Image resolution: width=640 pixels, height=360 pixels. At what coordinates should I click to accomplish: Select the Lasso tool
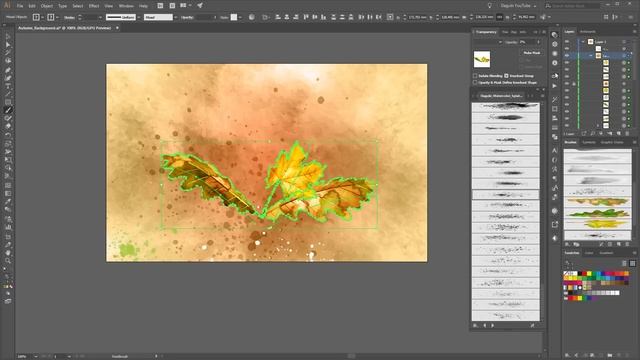(8, 60)
